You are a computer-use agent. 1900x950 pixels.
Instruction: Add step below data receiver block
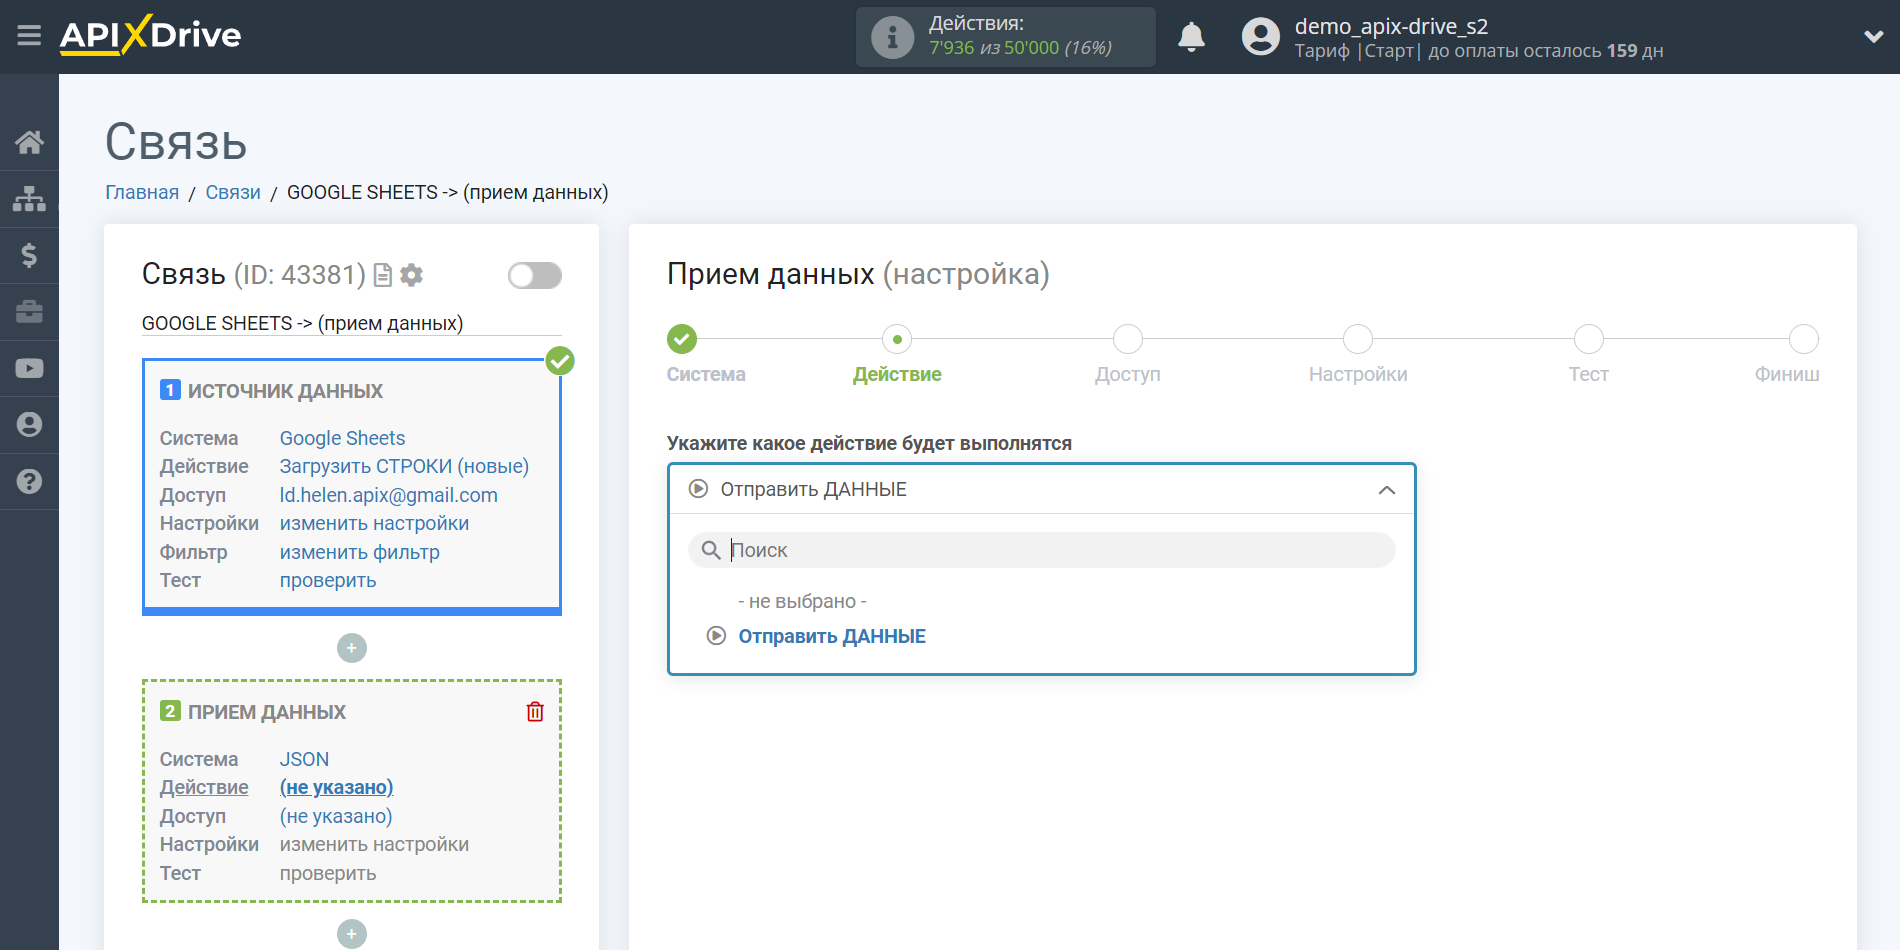click(352, 934)
